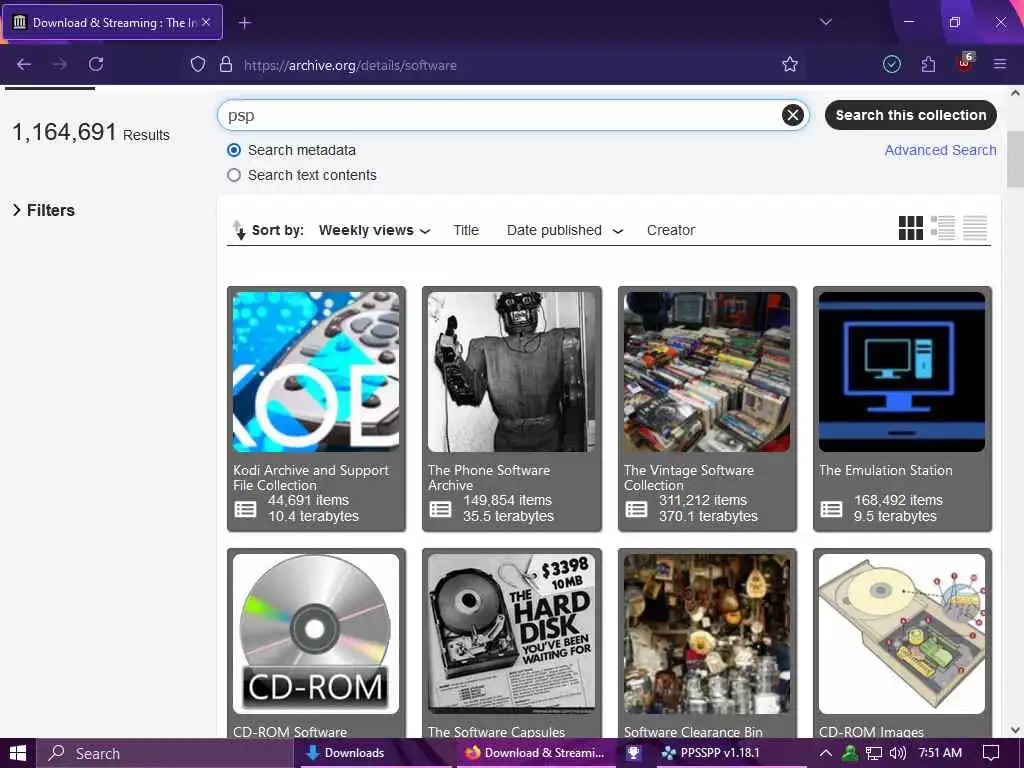The width and height of the screenshot is (1024, 768).
Task: Open the tracking protection shield icon
Action: (198, 64)
